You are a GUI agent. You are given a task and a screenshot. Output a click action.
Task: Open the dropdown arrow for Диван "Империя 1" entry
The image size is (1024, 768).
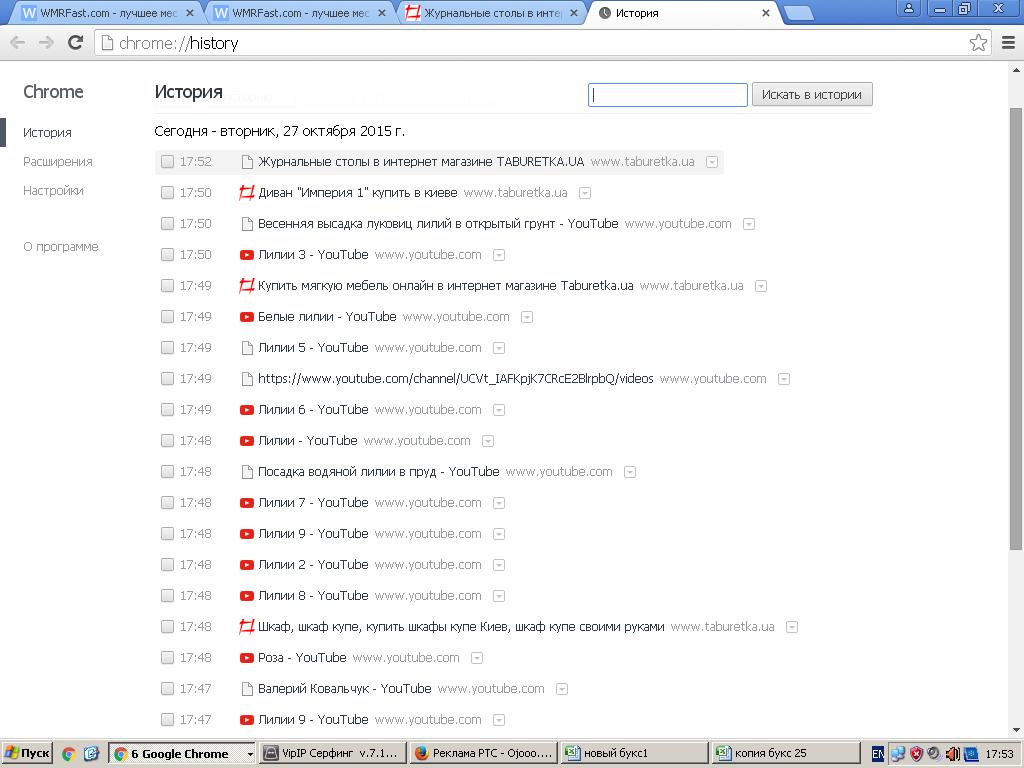pos(585,193)
